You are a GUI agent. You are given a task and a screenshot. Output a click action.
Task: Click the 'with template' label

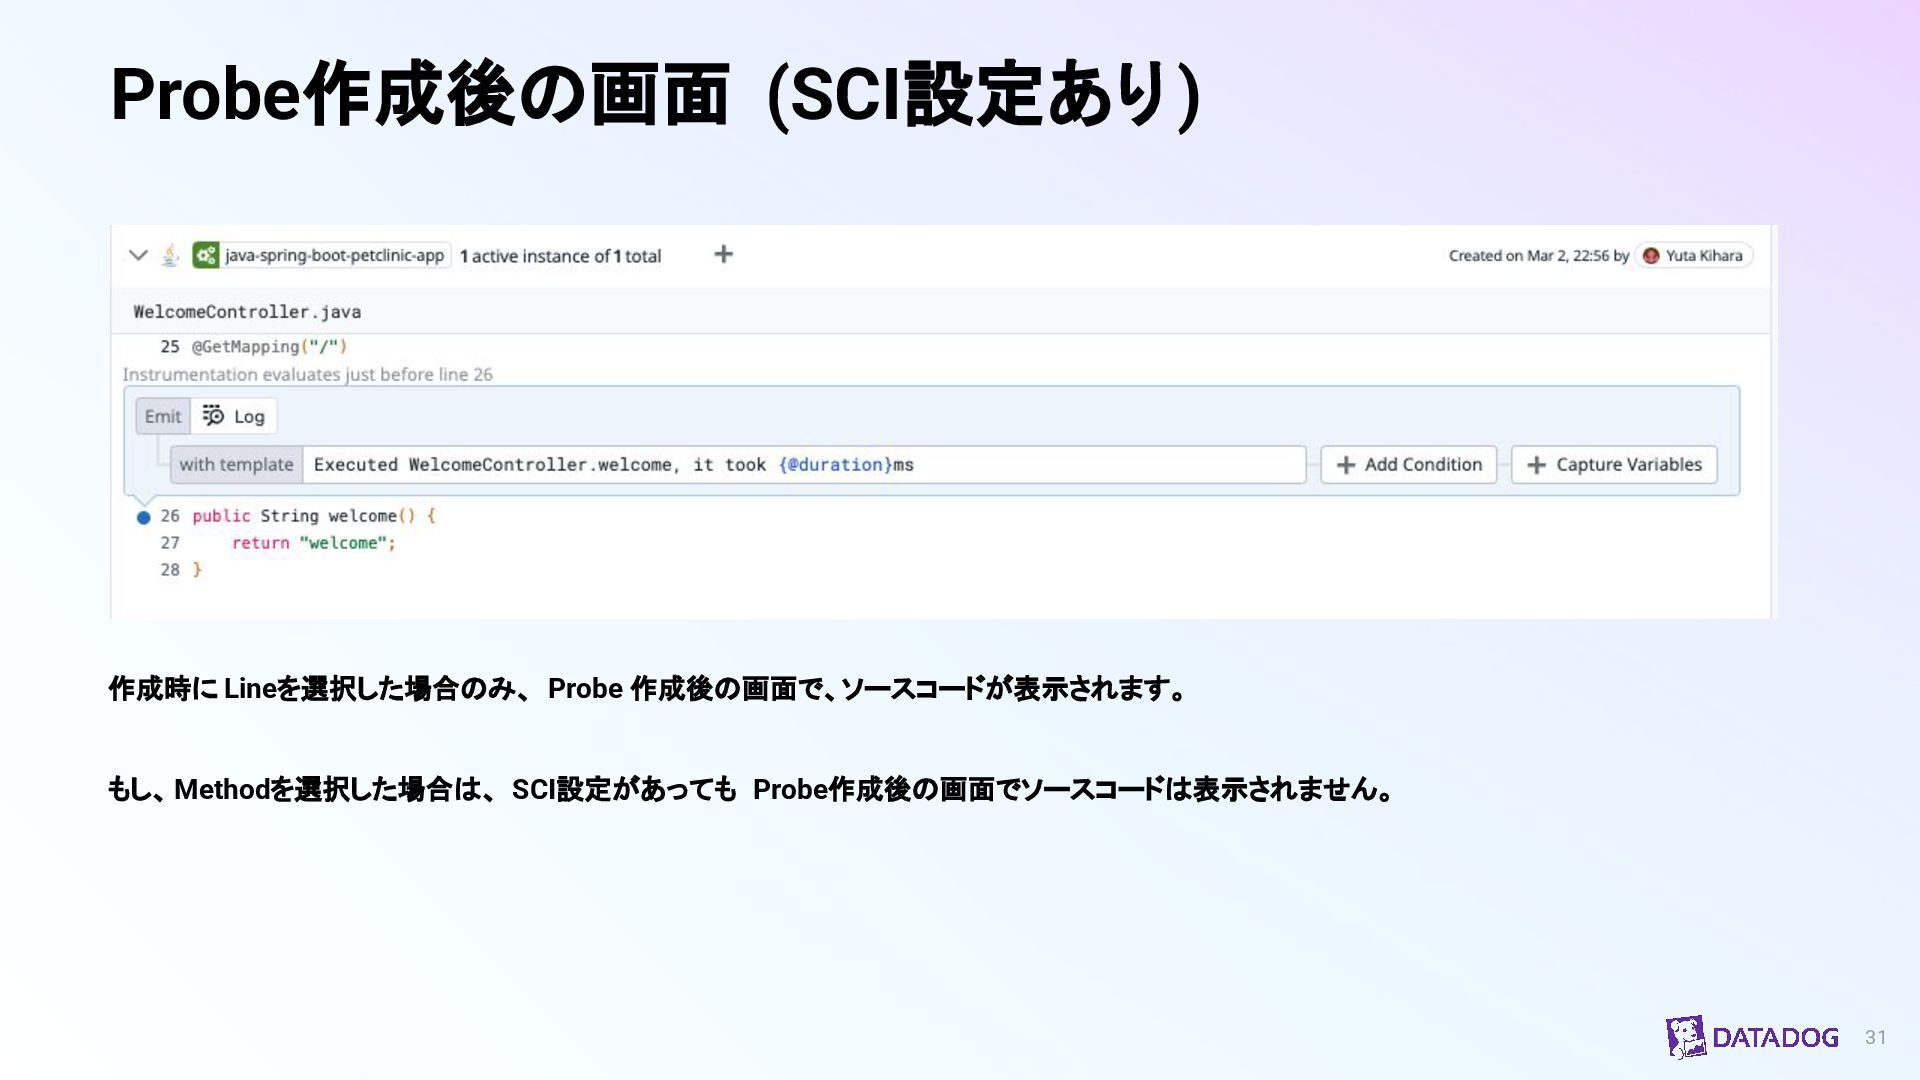click(236, 464)
